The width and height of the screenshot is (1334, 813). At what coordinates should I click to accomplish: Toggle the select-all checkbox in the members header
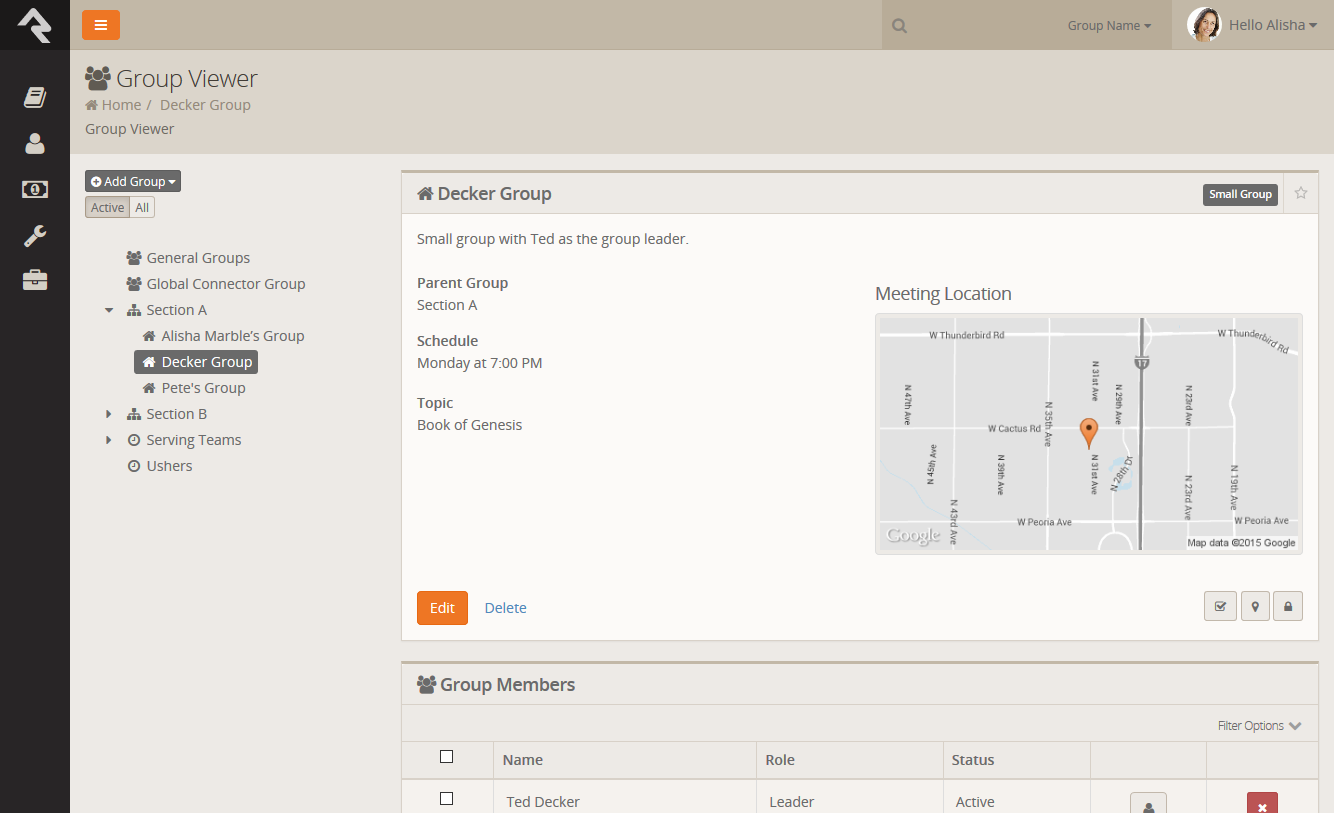pos(447,757)
